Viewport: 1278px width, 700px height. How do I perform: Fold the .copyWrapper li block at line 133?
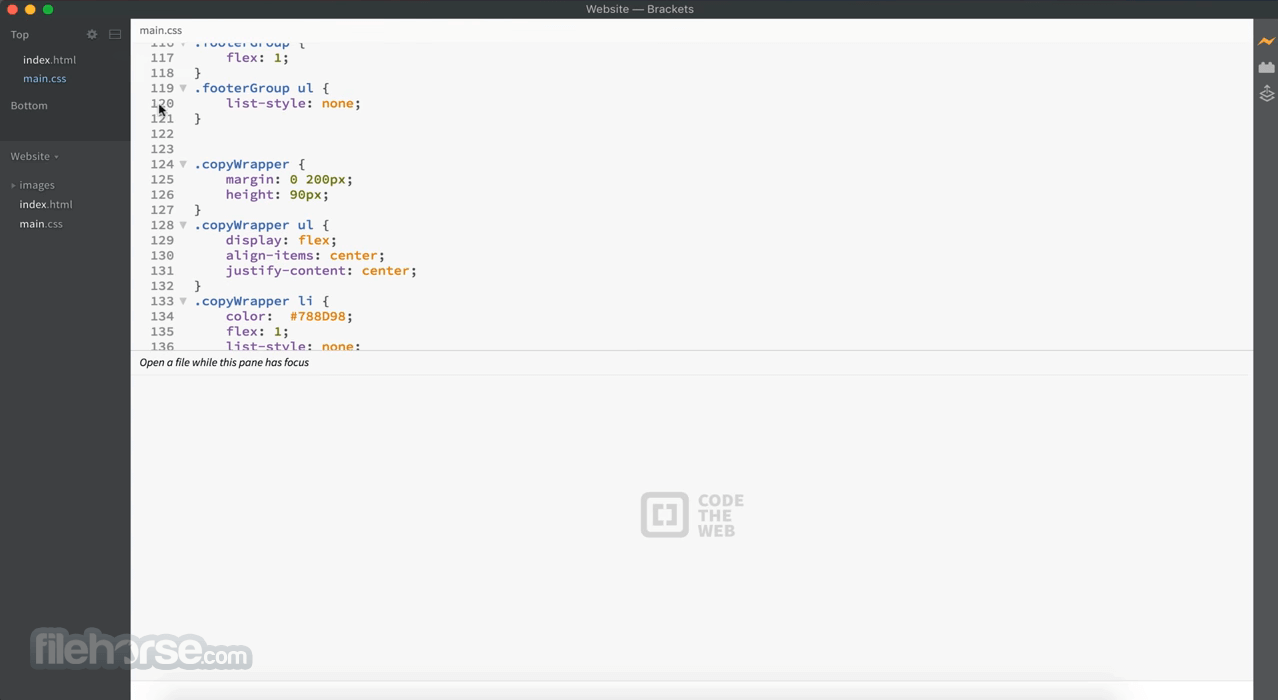(x=183, y=301)
